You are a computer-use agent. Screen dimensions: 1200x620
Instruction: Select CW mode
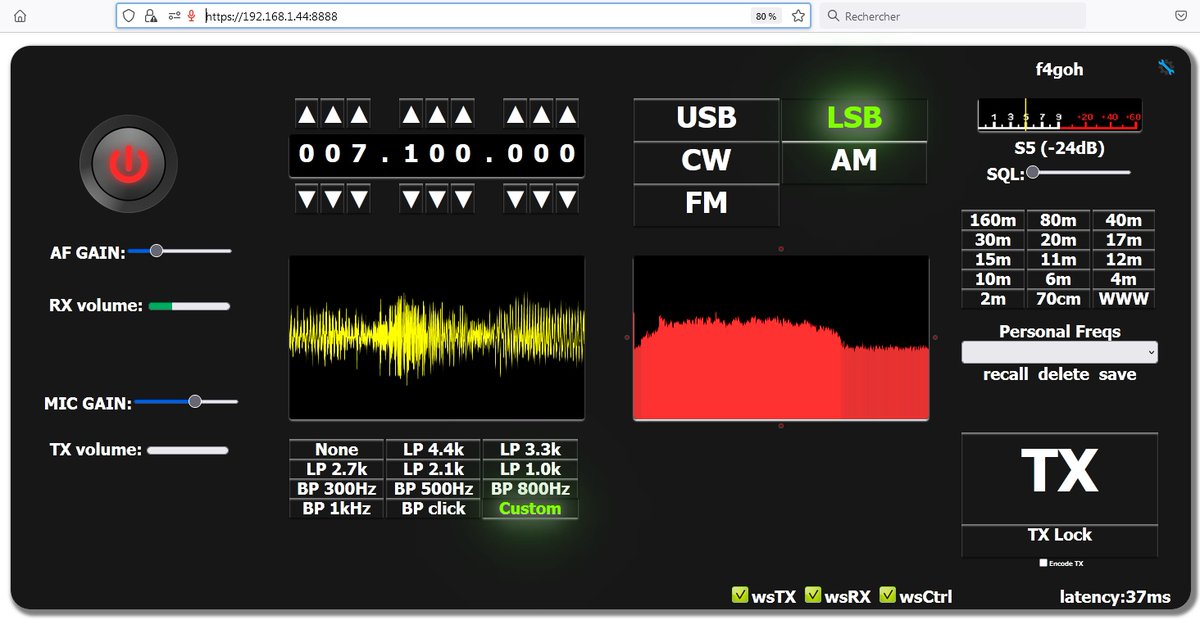(706, 161)
